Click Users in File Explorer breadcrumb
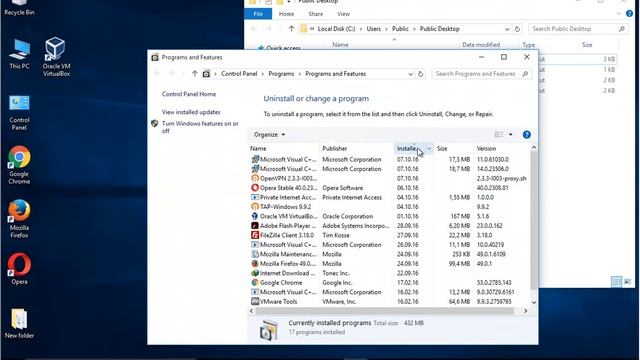Image resolution: width=640 pixels, height=360 pixels. click(x=373, y=29)
